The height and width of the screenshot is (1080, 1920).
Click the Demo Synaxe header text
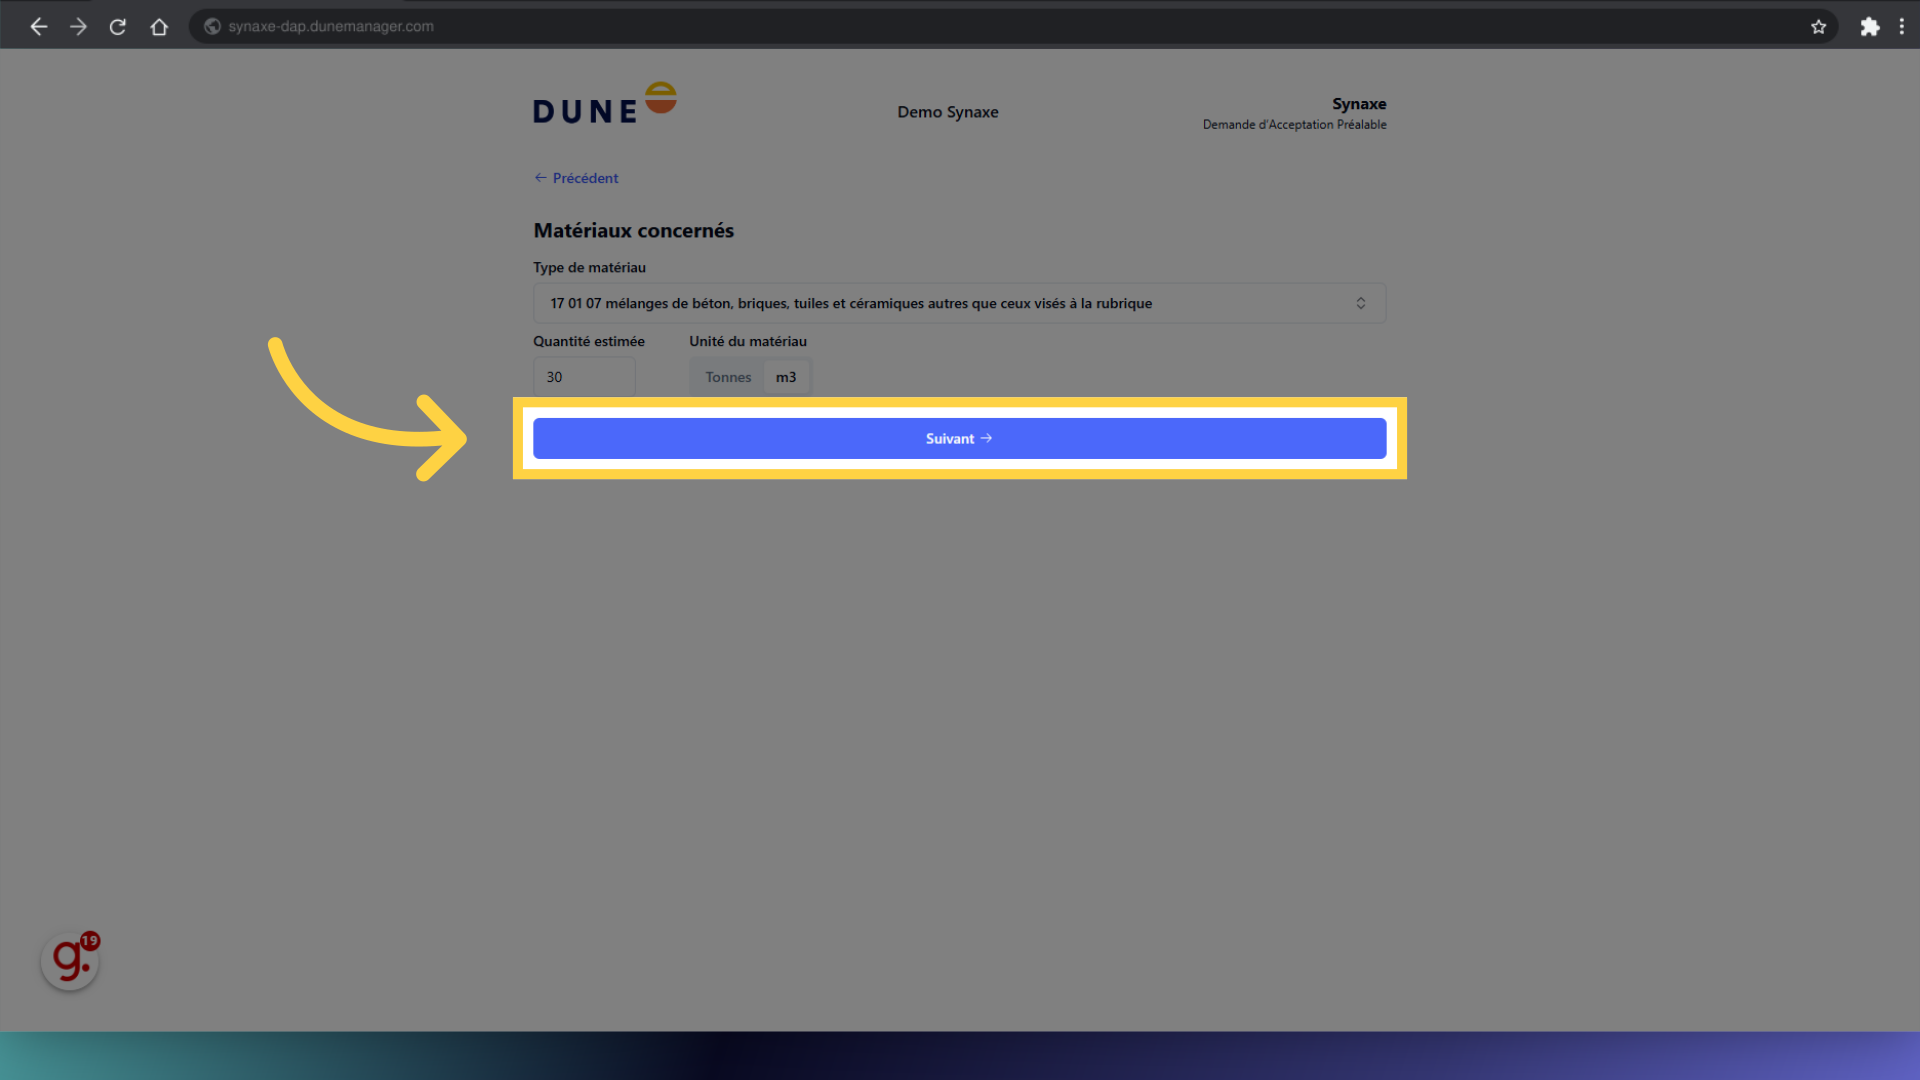[947, 112]
